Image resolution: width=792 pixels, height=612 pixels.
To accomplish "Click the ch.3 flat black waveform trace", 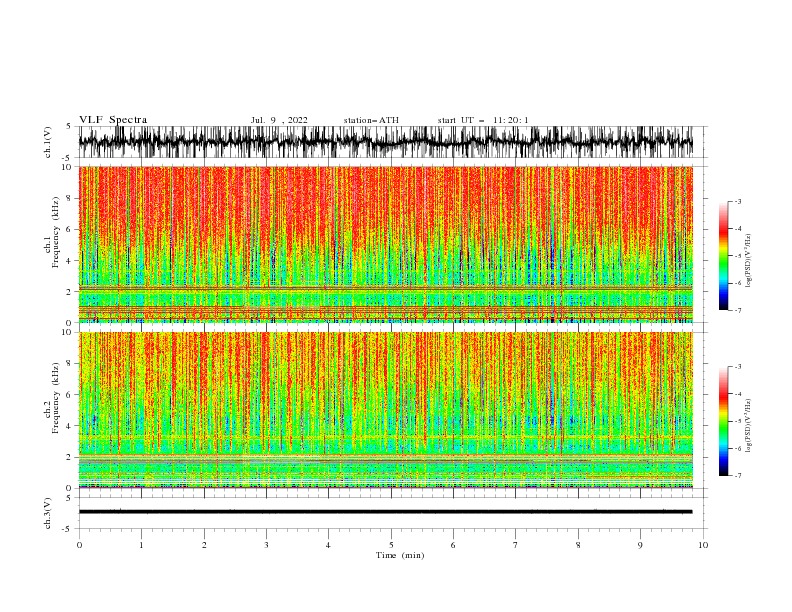I will coord(385,512).
